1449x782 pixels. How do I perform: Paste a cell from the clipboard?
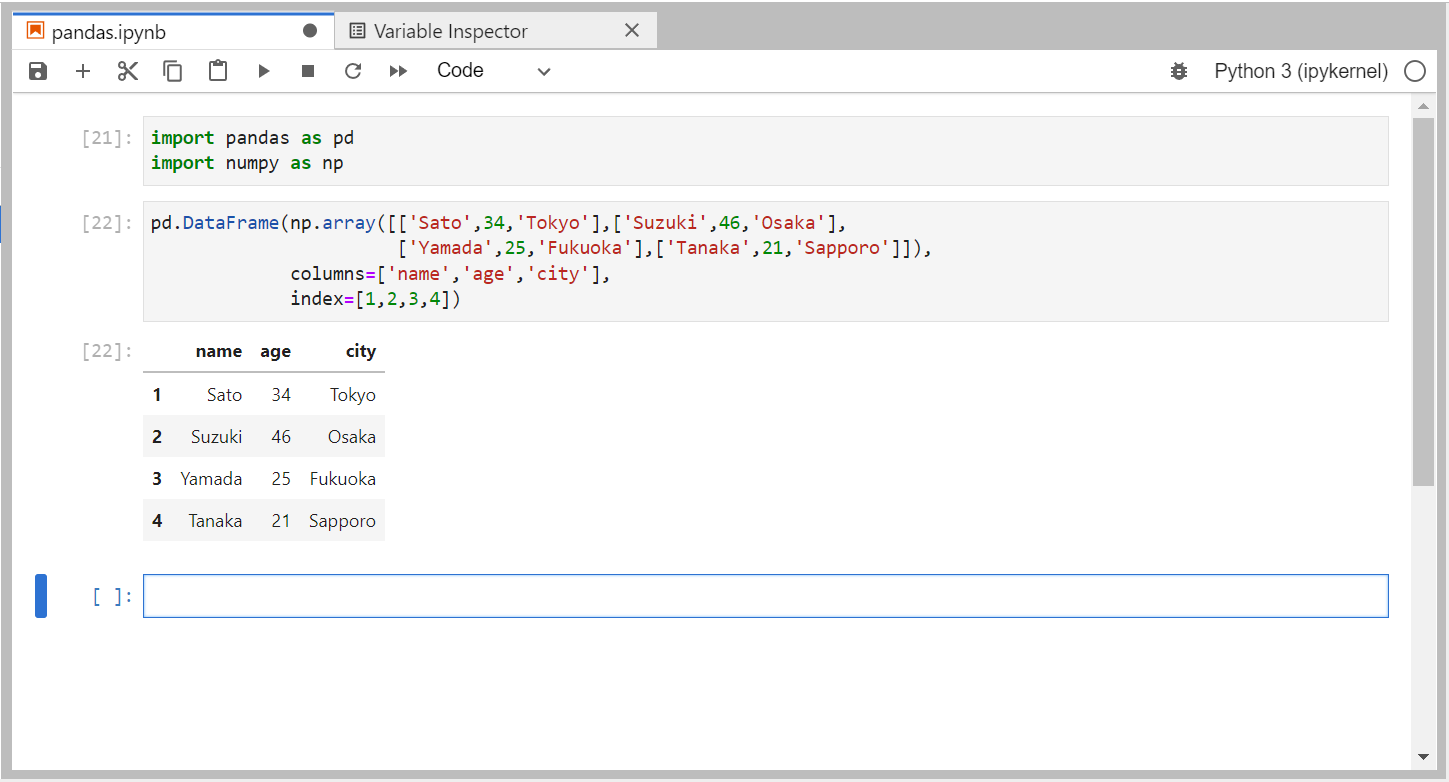pyautogui.click(x=217, y=70)
